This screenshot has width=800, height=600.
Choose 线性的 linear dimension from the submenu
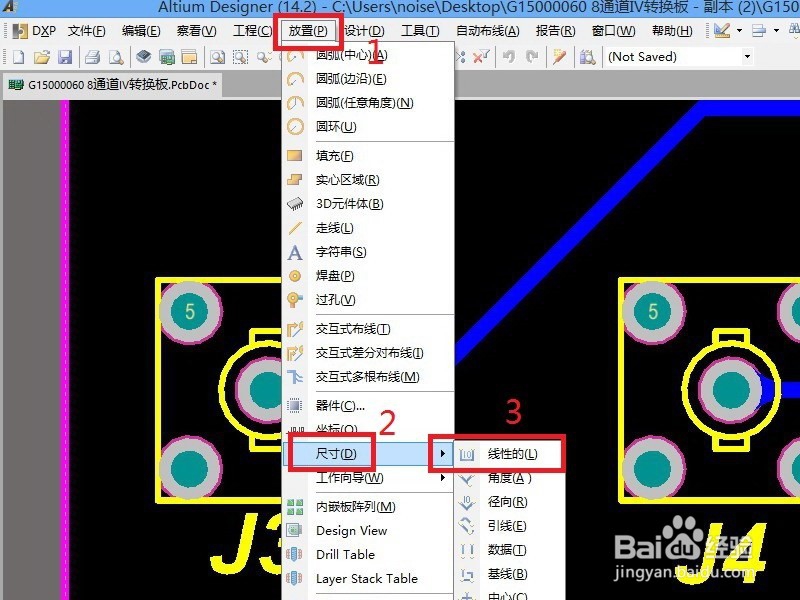[510, 453]
